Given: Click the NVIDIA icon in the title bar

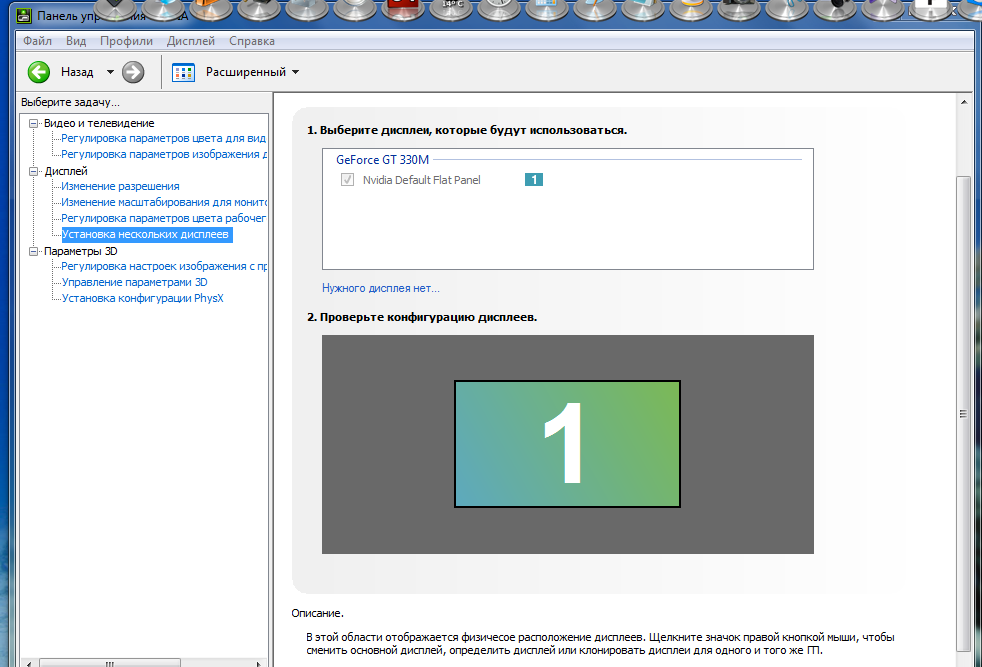Looking at the screenshot, I should click(x=25, y=16).
